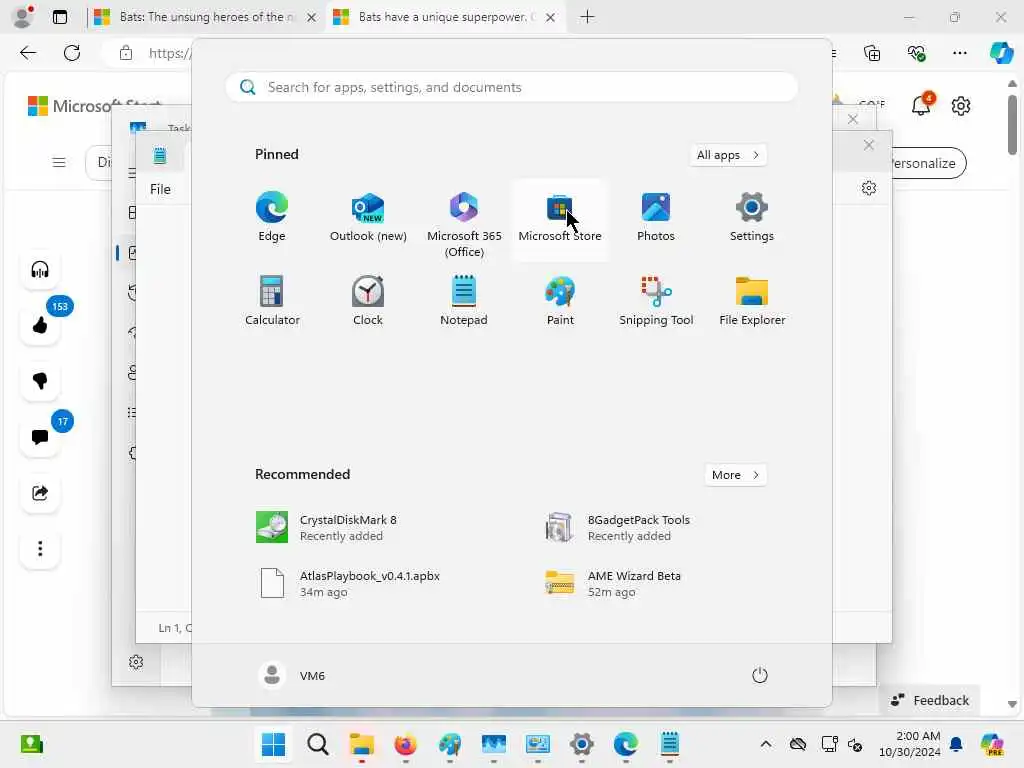Screen dimensions: 1024x768
Task: Open taskbar Search magnifier
Action: coord(317,744)
